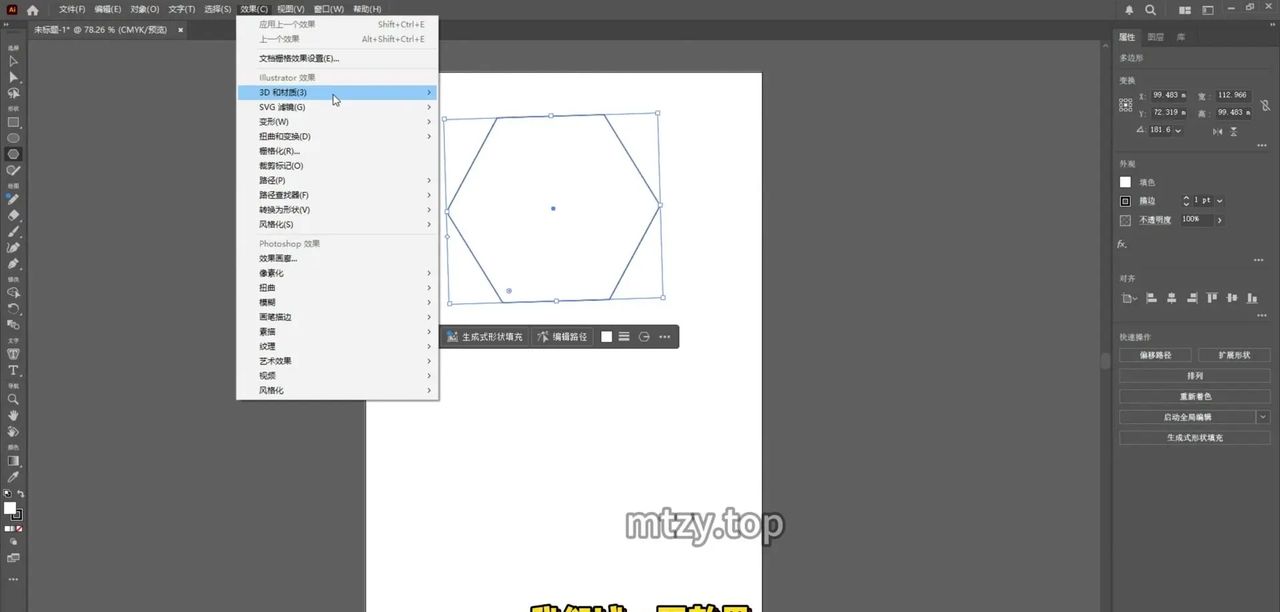
Task: Click the fx effects icon in properties
Action: coord(1122,244)
